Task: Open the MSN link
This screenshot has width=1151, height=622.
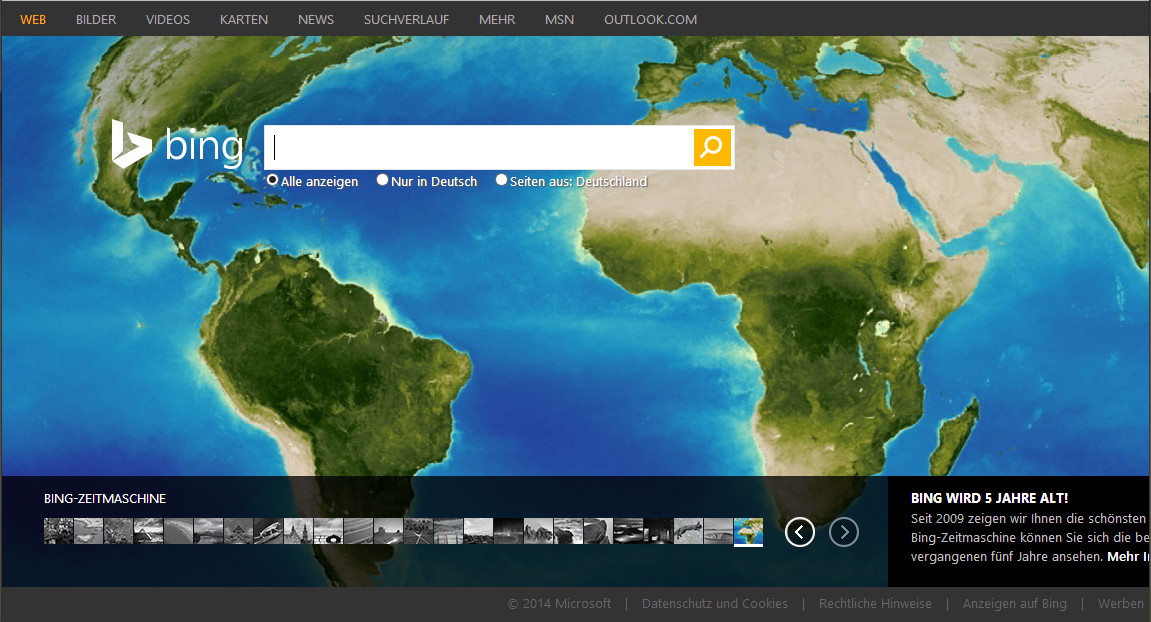Action: (559, 20)
